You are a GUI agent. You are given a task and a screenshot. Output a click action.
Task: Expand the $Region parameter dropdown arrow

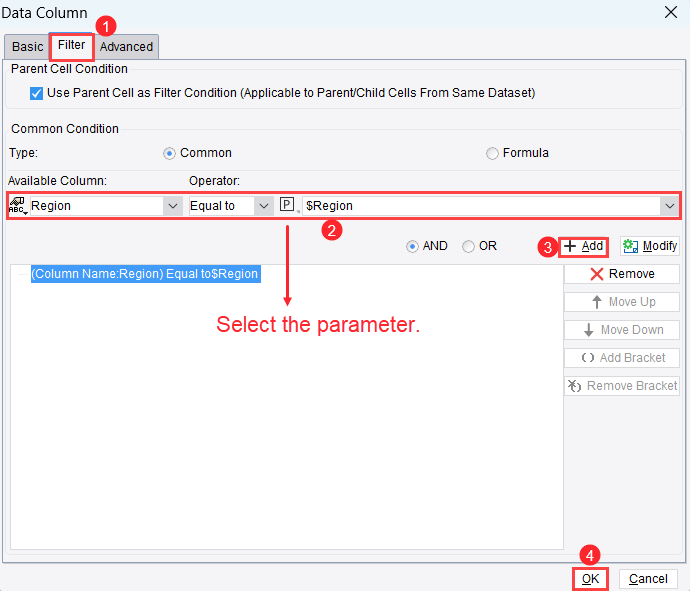(670, 206)
